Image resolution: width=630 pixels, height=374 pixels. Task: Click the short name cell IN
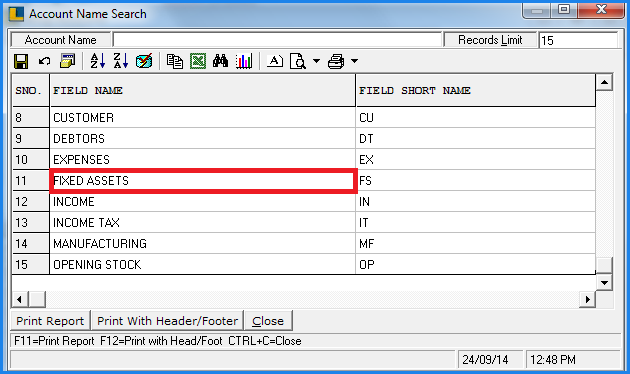(x=475, y=202)
